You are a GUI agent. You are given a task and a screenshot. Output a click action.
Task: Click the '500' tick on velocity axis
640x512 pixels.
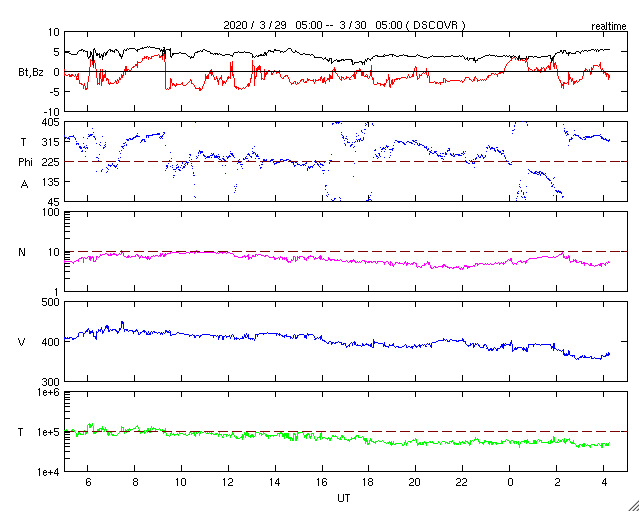pyautogui.click(x=52, y=302)
